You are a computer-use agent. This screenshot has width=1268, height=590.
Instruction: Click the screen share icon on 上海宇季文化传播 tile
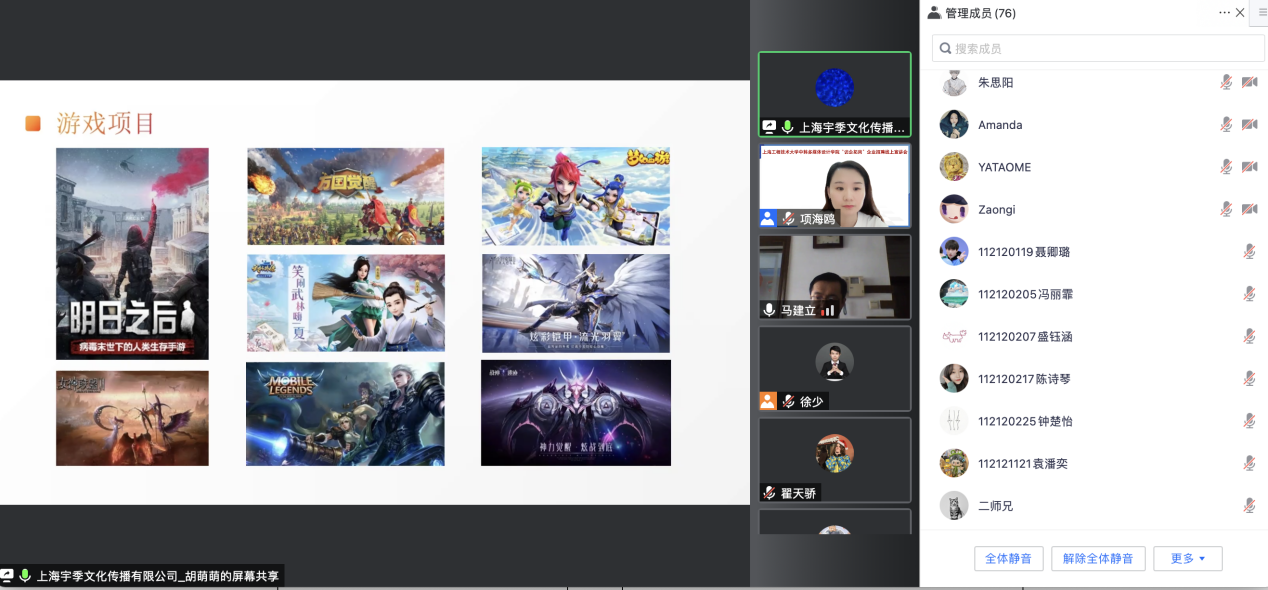click(x=769, y=127)
